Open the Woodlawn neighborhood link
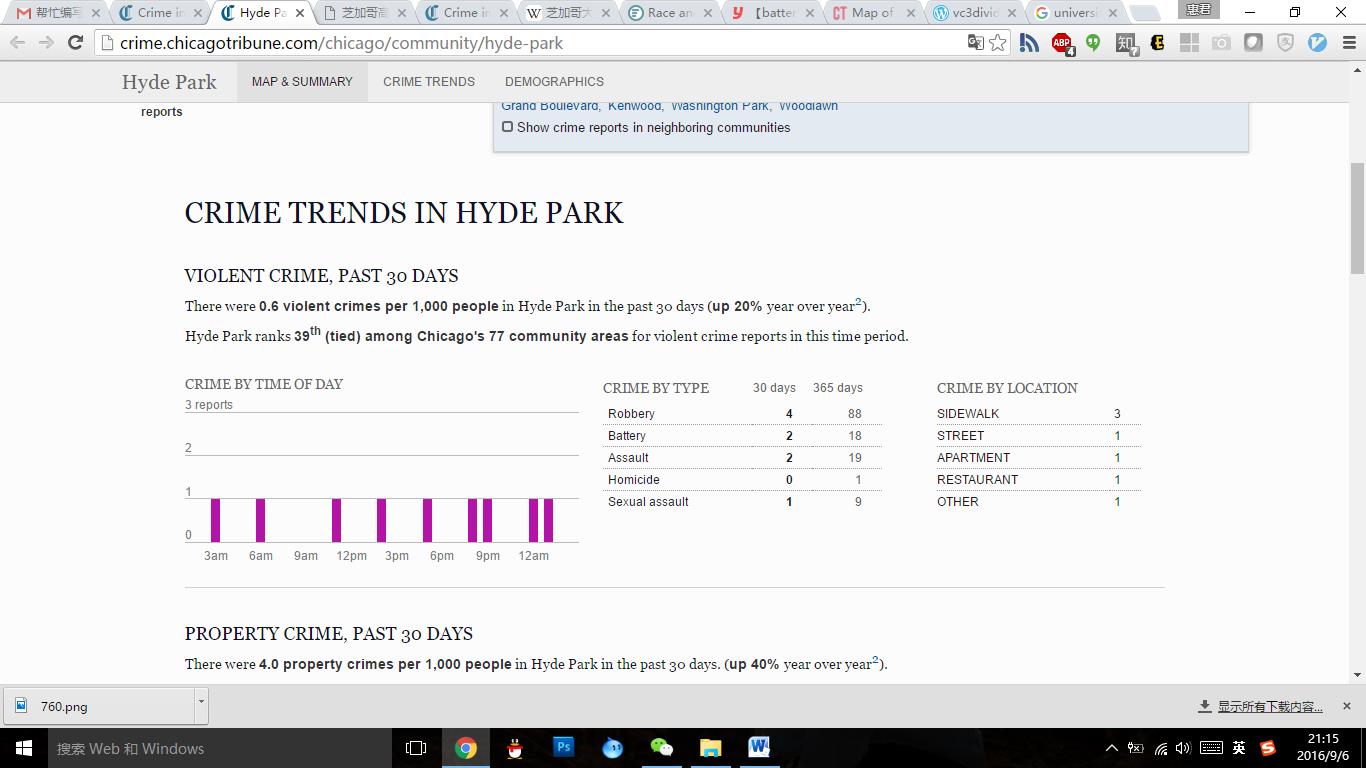This screenshot has height=768, width=1366. (x=808, y=106)
